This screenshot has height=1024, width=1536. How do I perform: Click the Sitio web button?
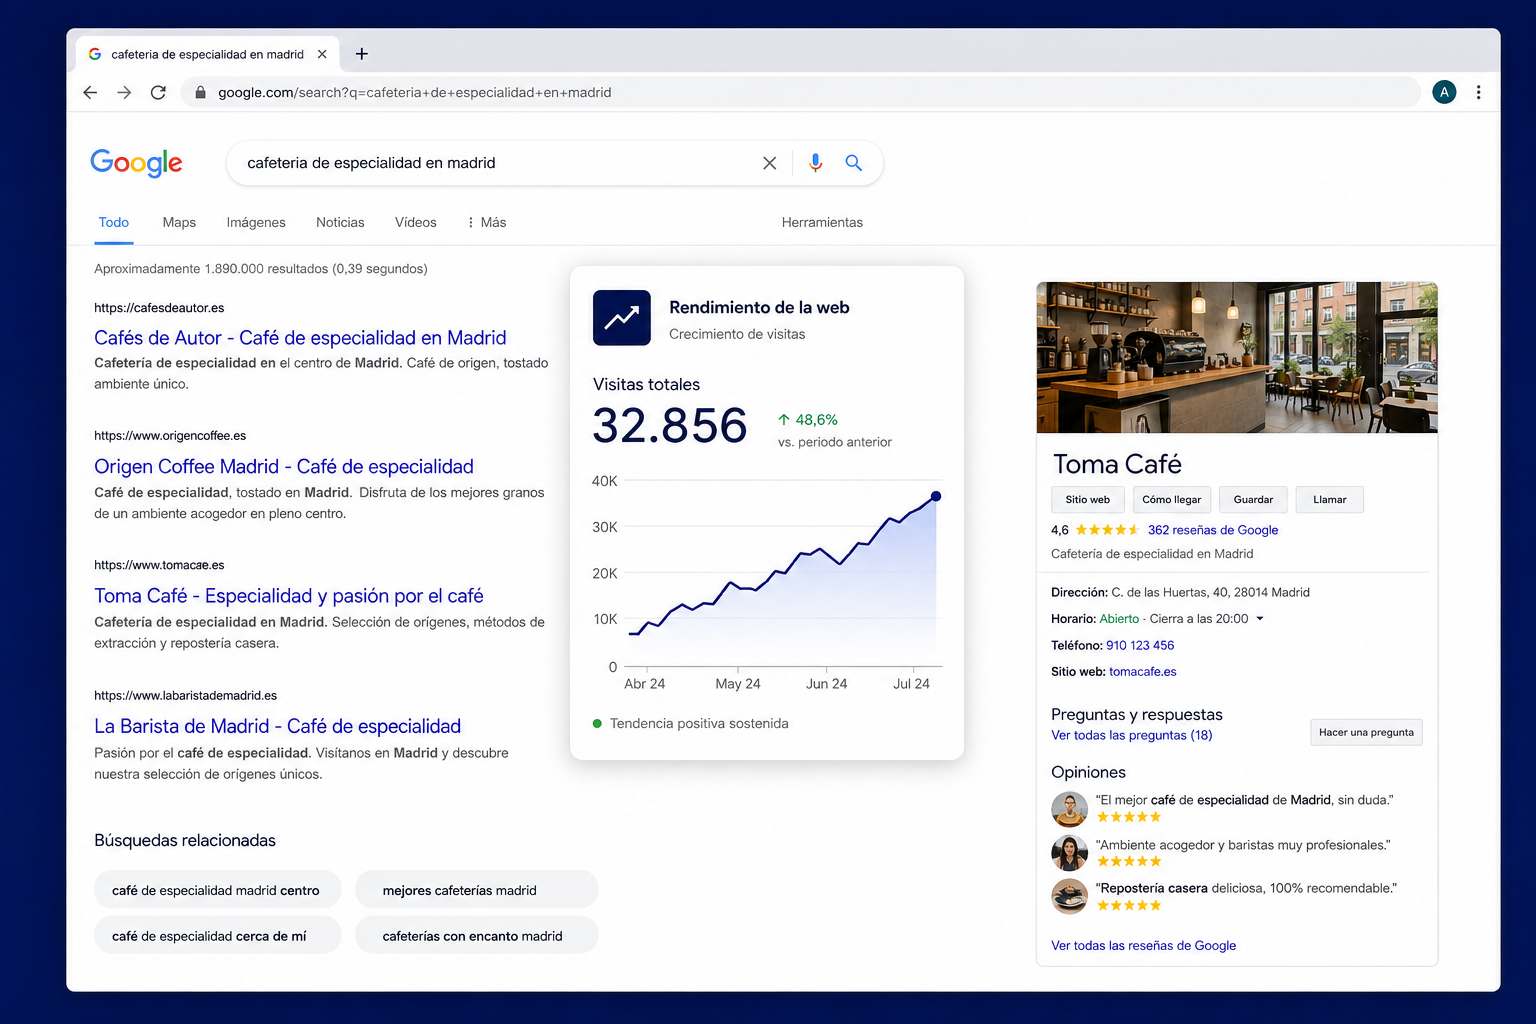click(x=1087, y=500)
